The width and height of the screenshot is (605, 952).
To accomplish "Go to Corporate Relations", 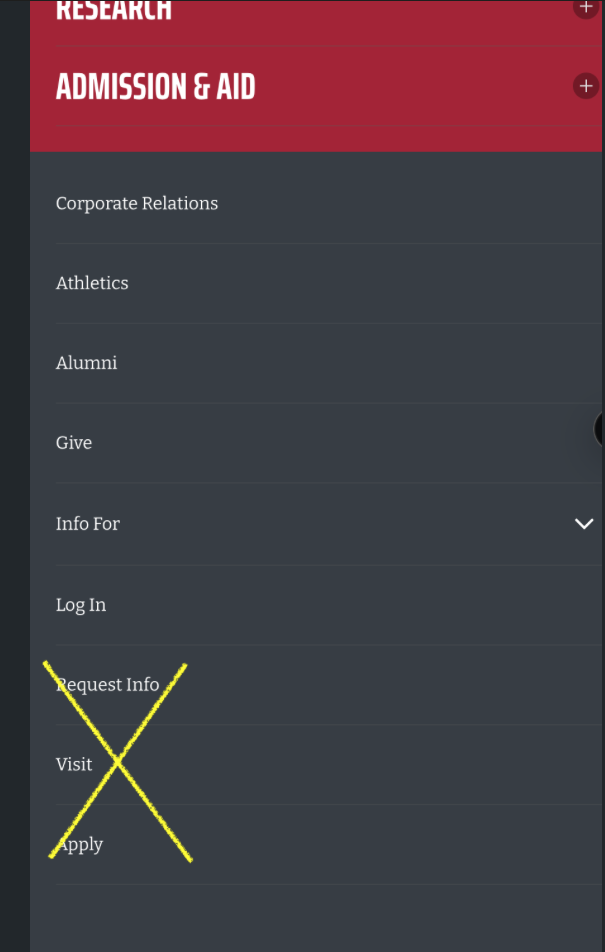I will [137, 203].
